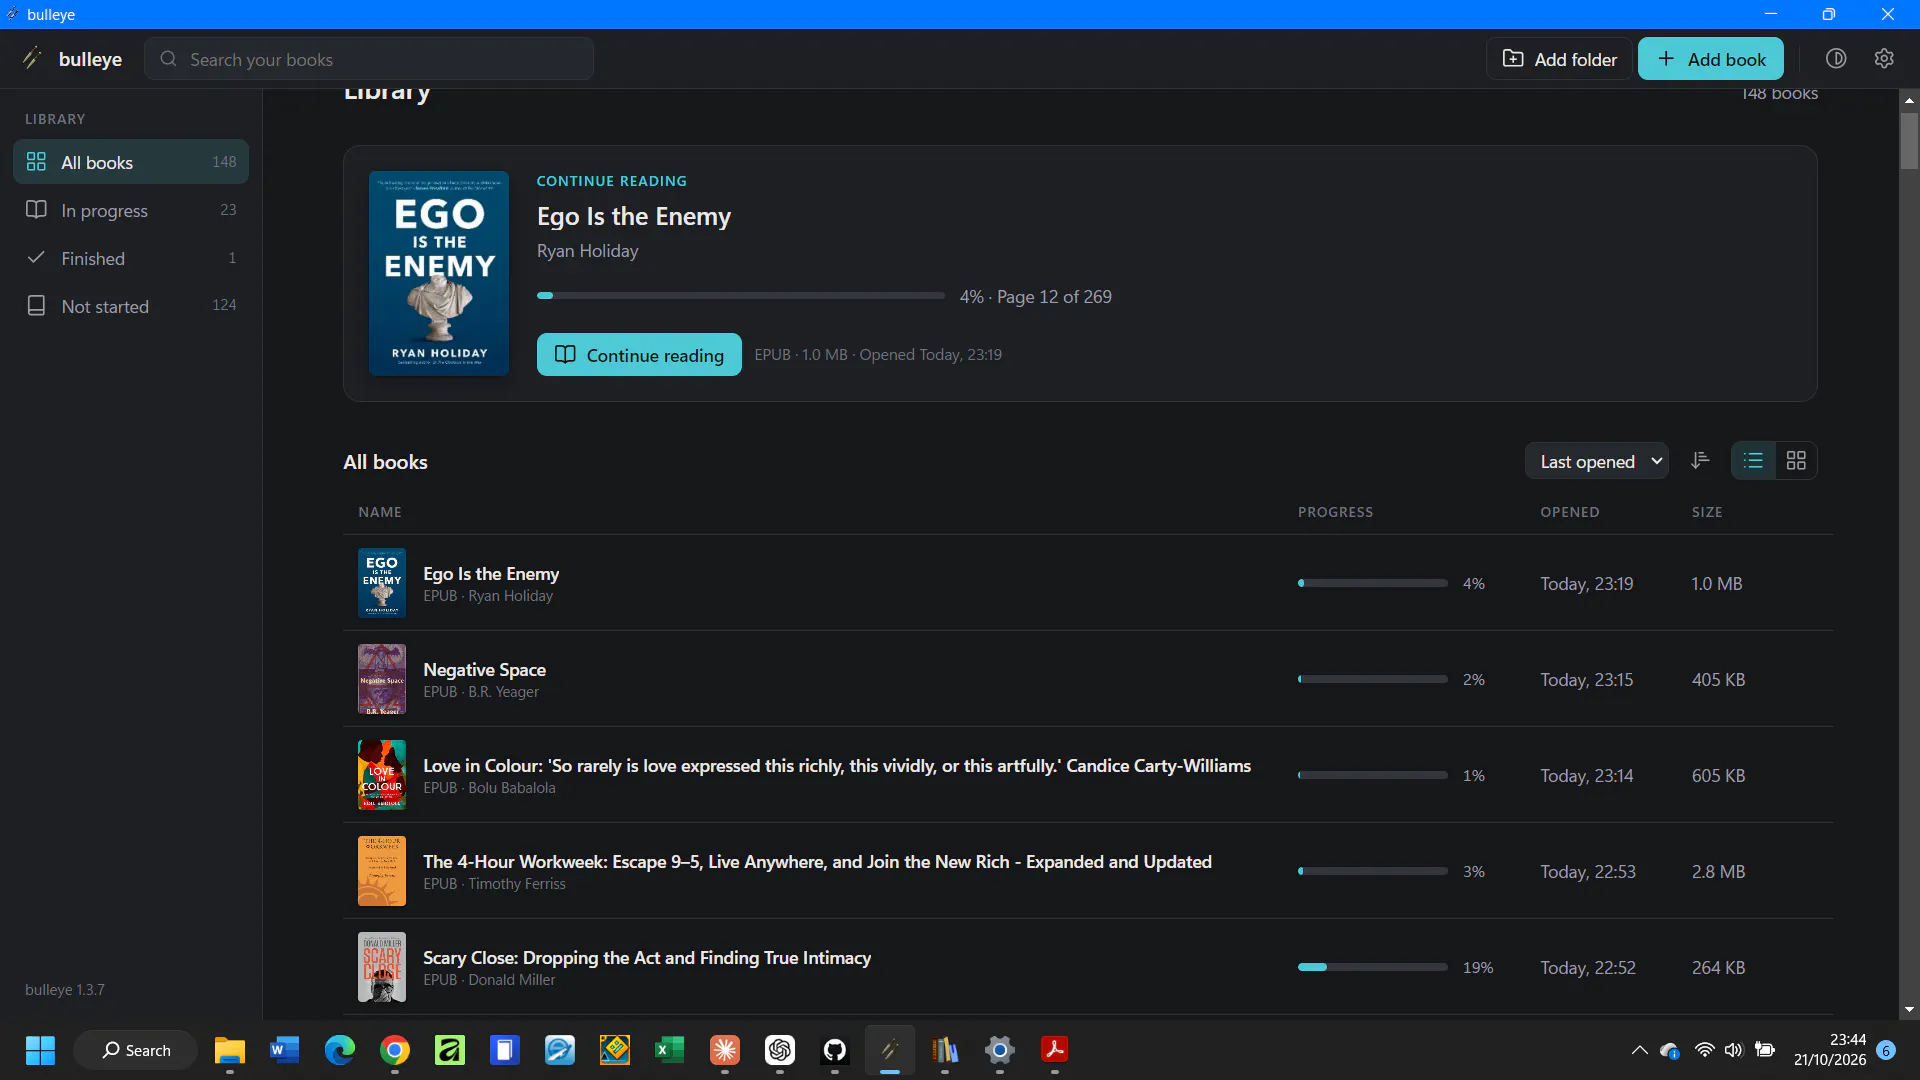Image resolution: width=1920 pixels, height=1080 pixels.
Task: Open Excel from taskbar
Action: click(670, 1050)
